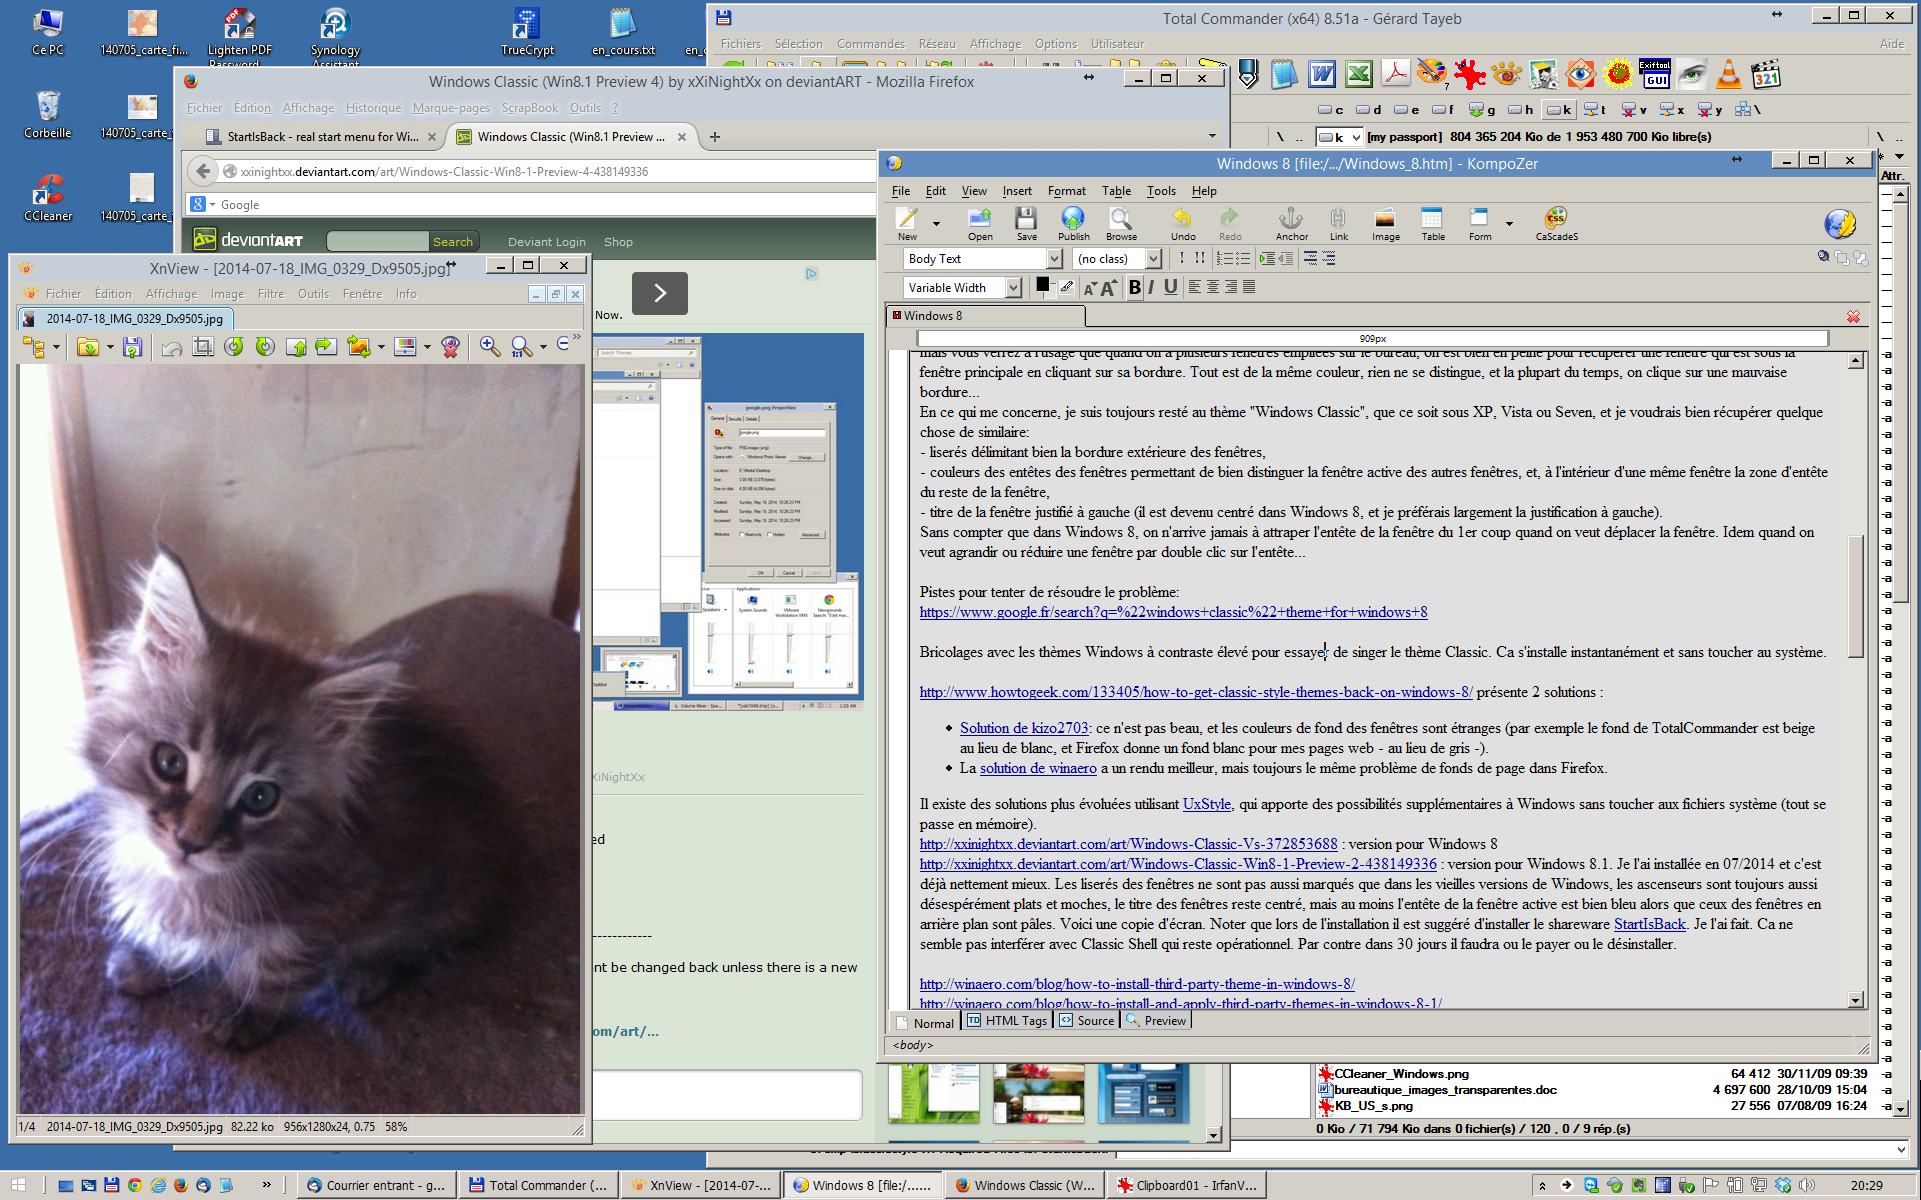This screenshot has height=1200, width=1921.
Task: Insert a Table in KompoZer
Action: click(x=1433, y=223)
